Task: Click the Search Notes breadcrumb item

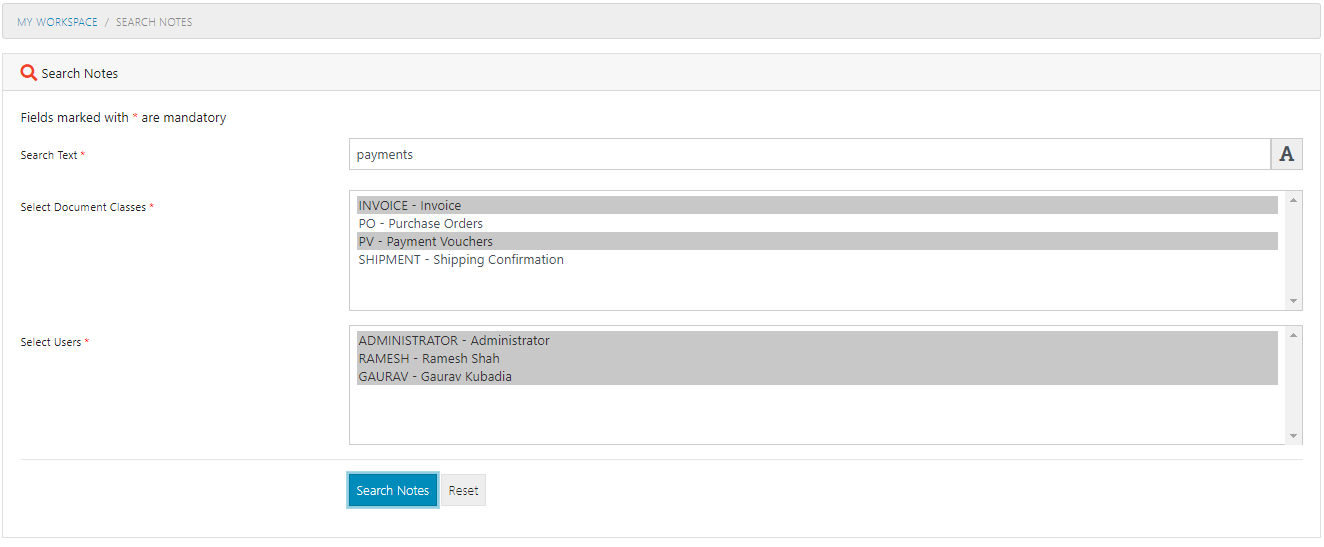Action: coord(154,22)
